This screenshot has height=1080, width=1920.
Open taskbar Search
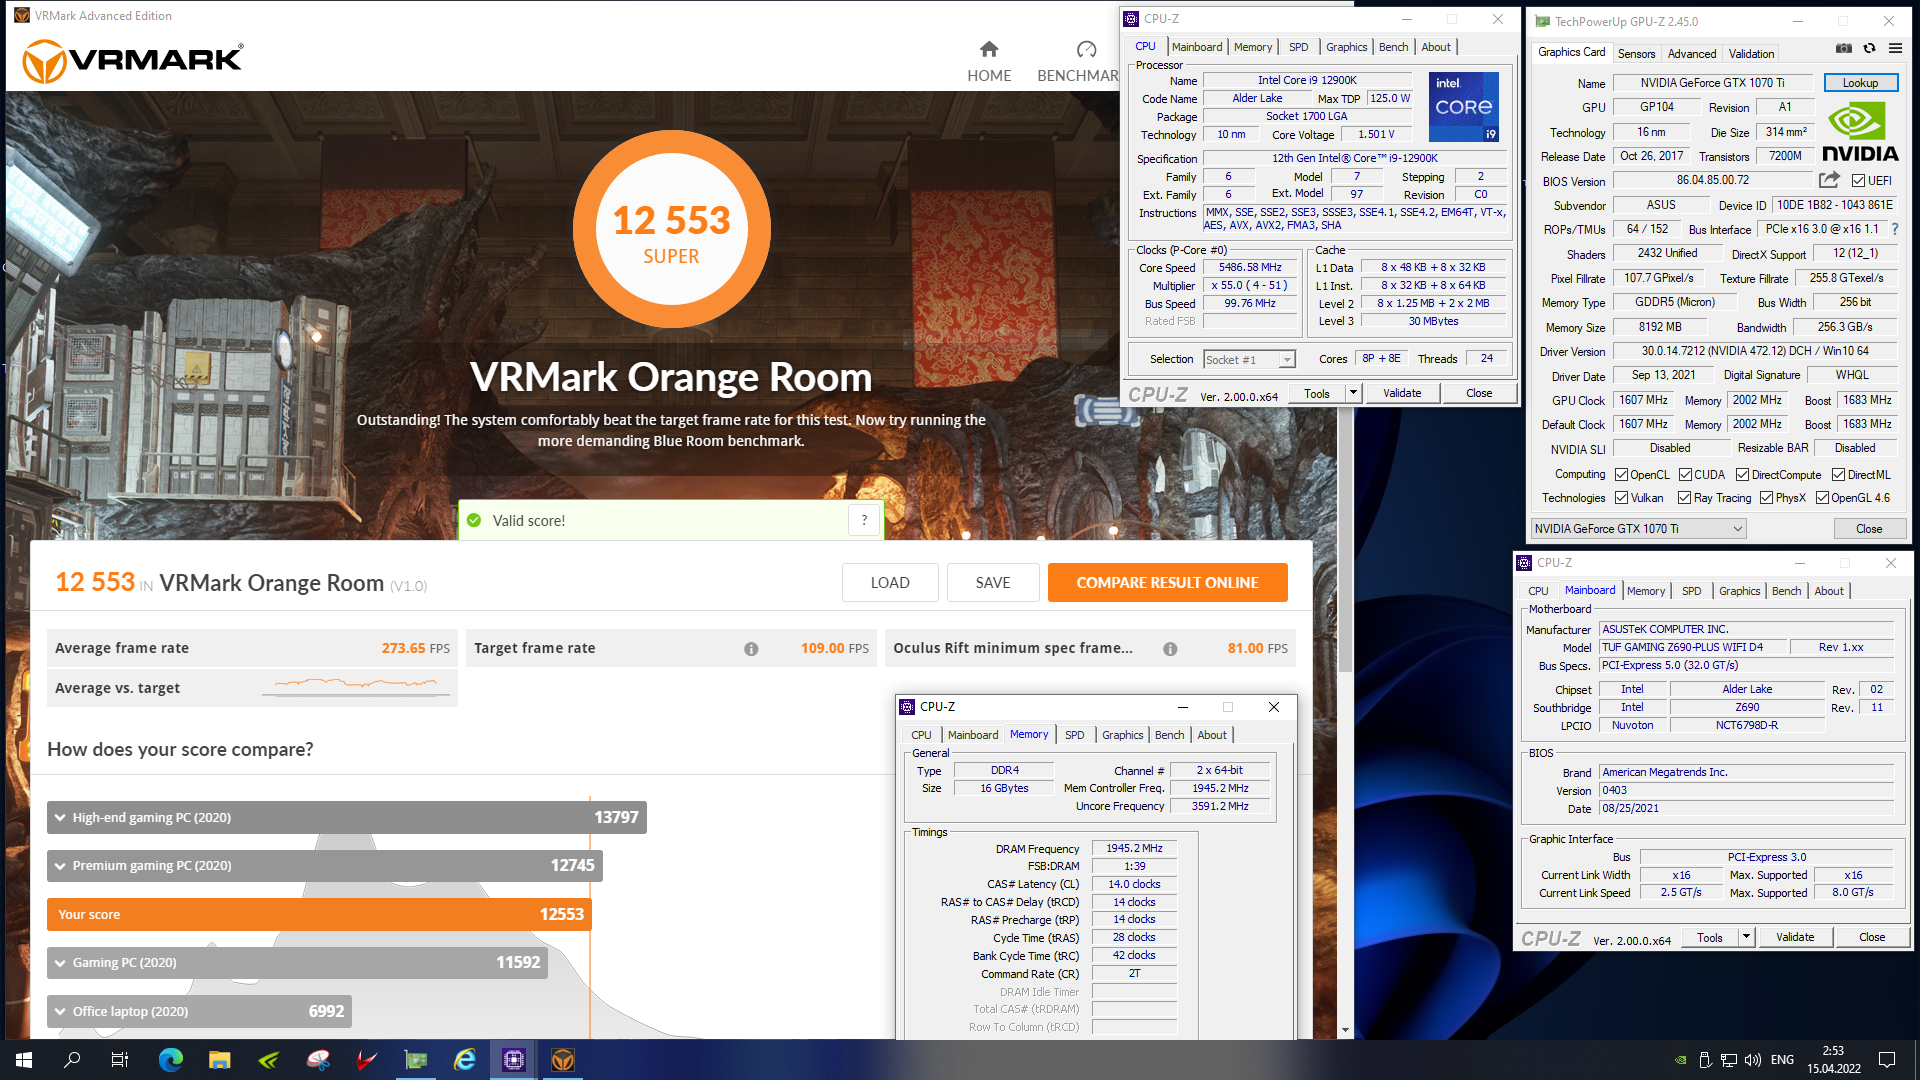click(72, 1060)
